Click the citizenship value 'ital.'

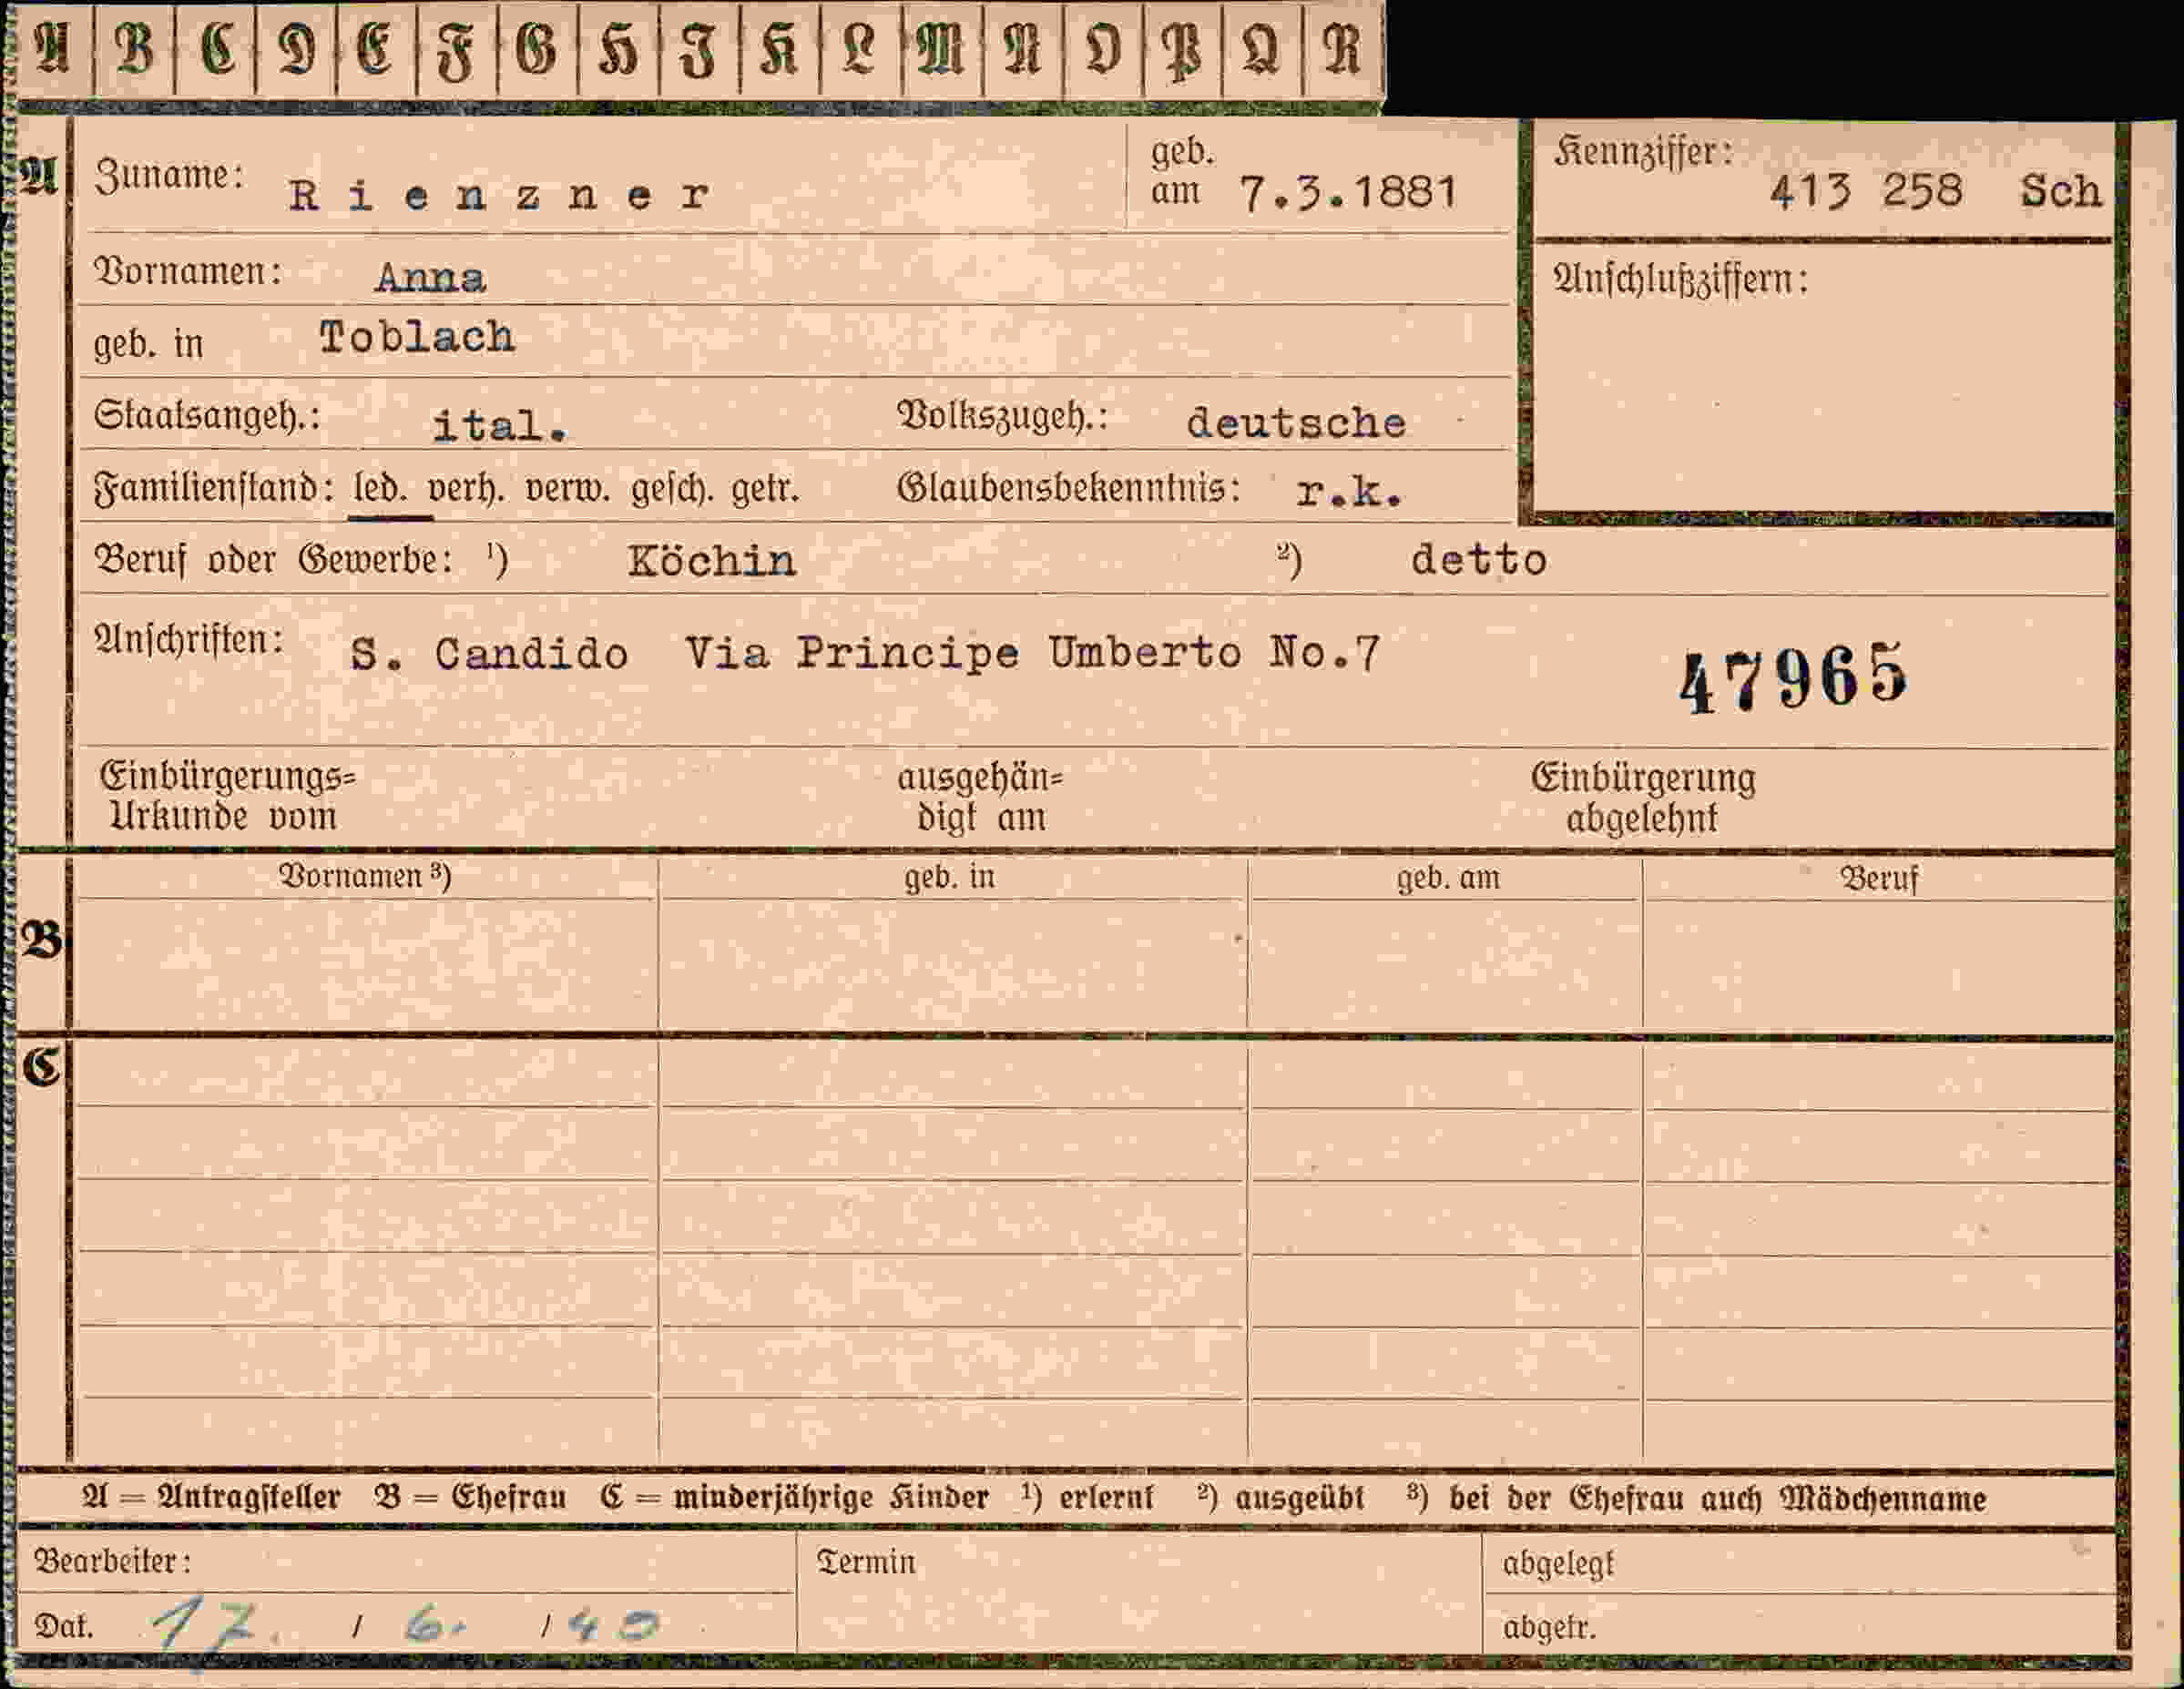tap(500, 426)
